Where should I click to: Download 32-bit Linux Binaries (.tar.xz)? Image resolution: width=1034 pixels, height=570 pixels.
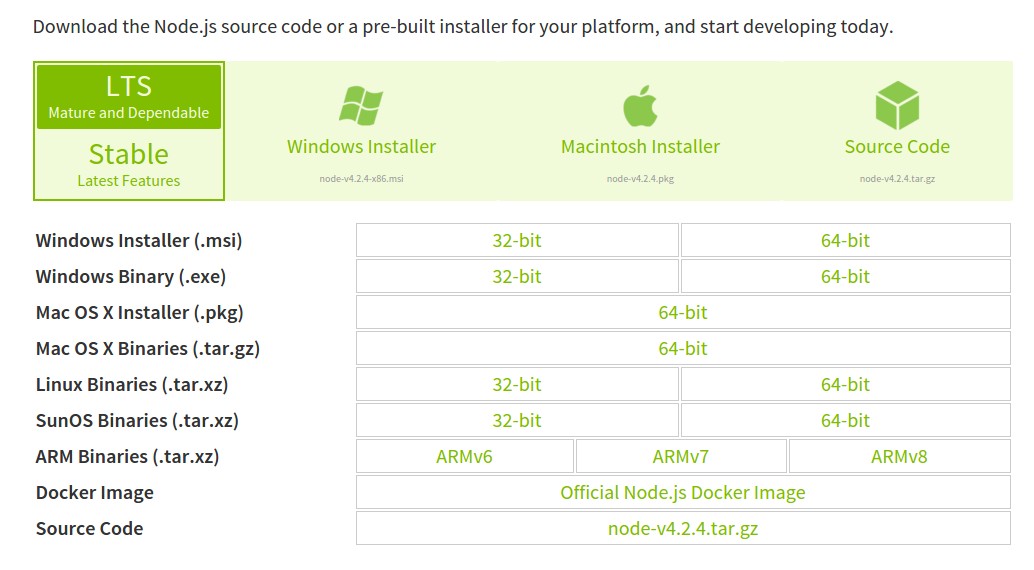pyautogui.click(x=517, y=384)
